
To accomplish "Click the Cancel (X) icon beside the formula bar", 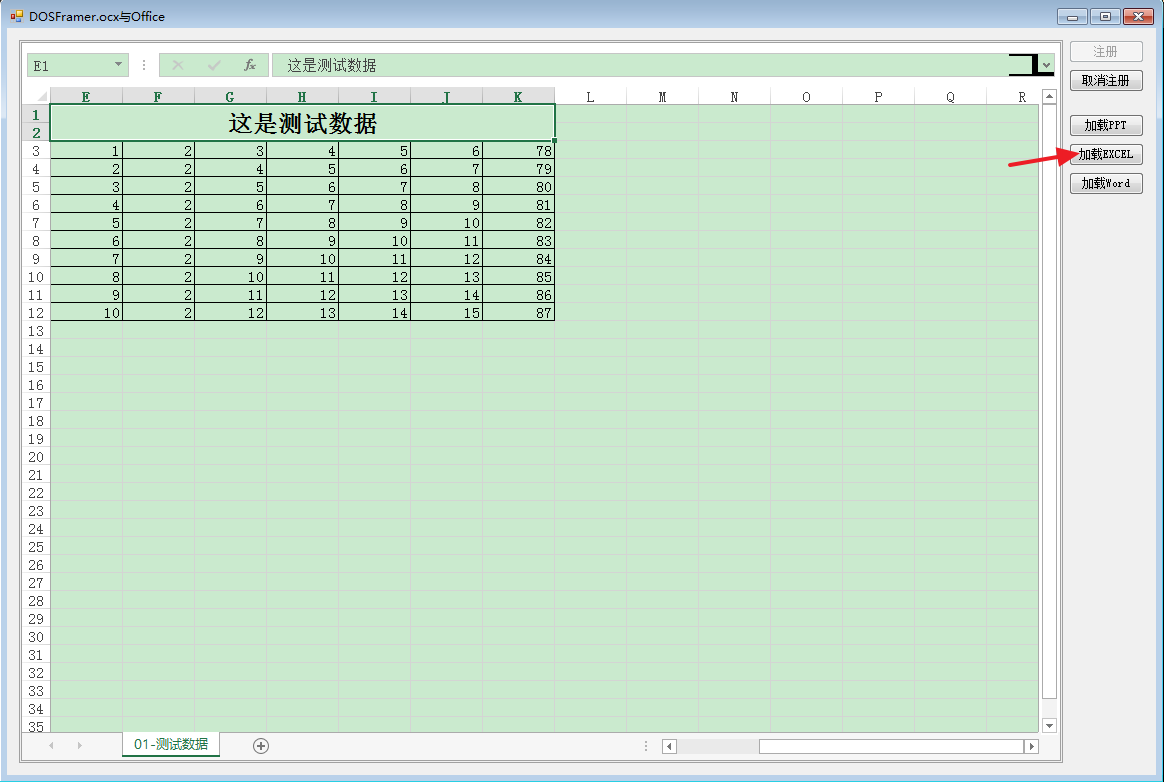I will (x=176, y=66).
